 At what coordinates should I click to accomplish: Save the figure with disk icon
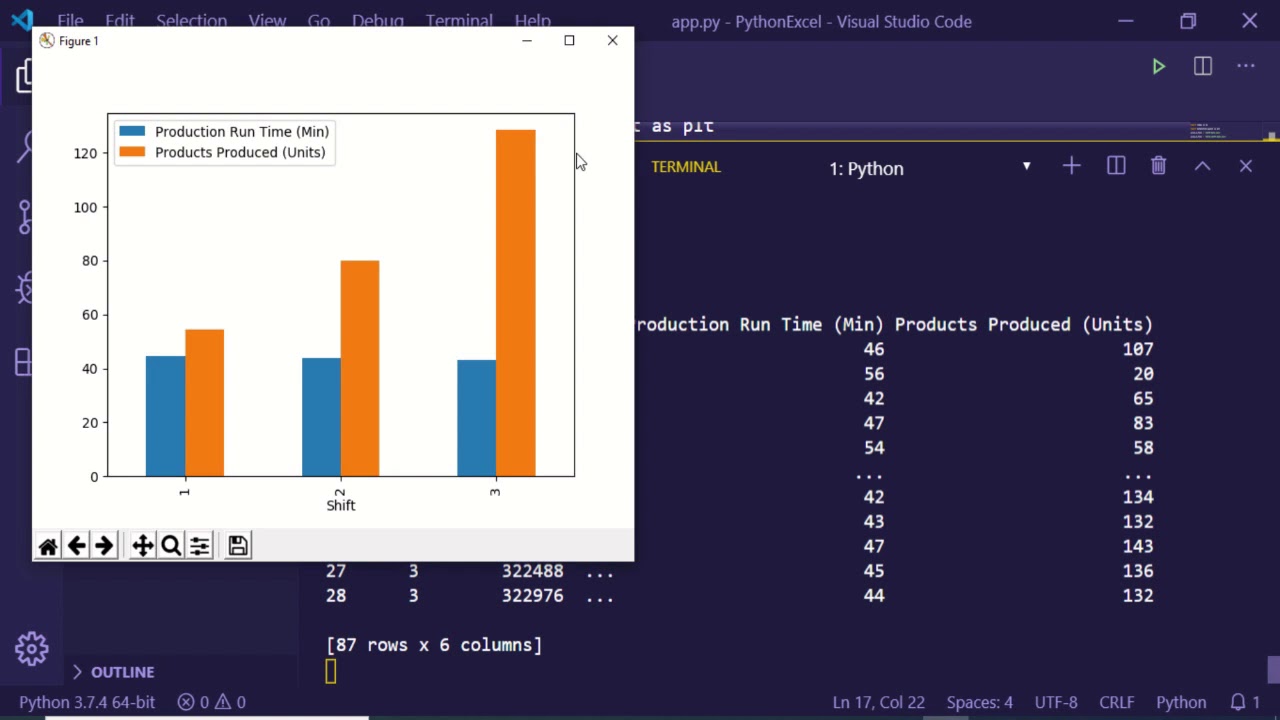[237, 546]
